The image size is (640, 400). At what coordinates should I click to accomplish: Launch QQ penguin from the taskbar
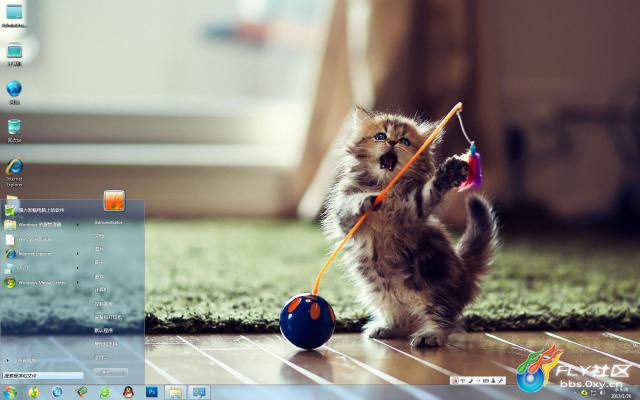pyautogui.click(x=128, y=392)
